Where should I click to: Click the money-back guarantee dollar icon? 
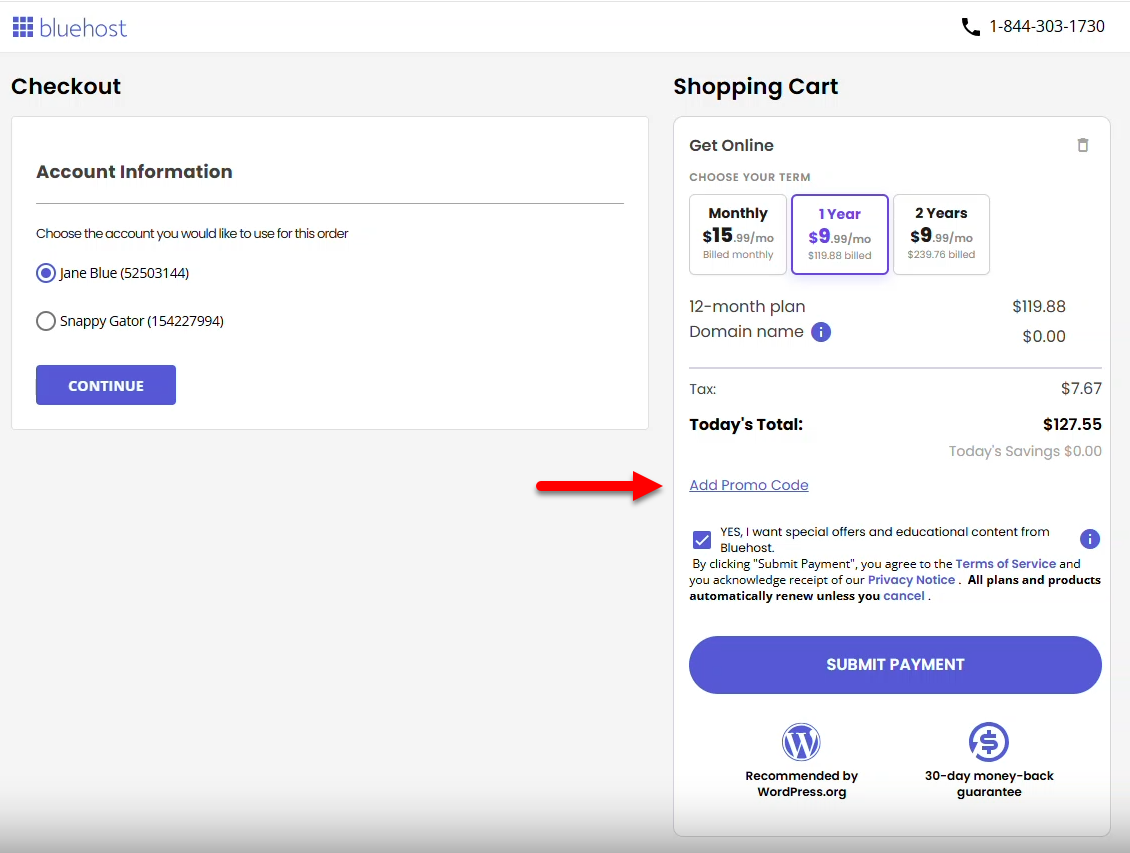click(988, 742)
